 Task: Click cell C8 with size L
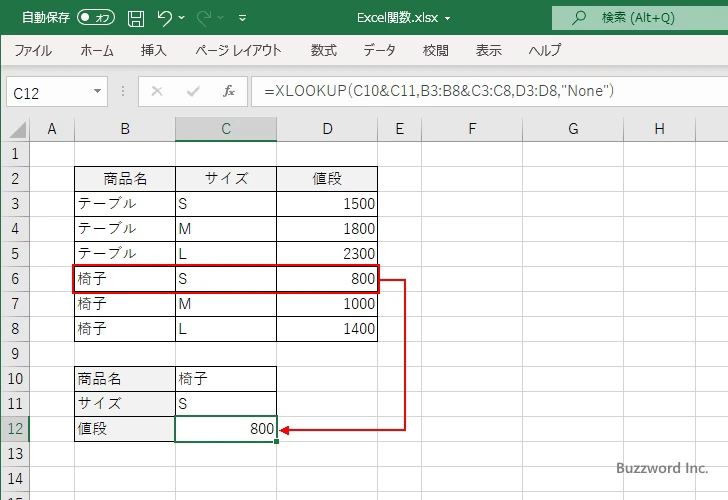pos(226,329)
